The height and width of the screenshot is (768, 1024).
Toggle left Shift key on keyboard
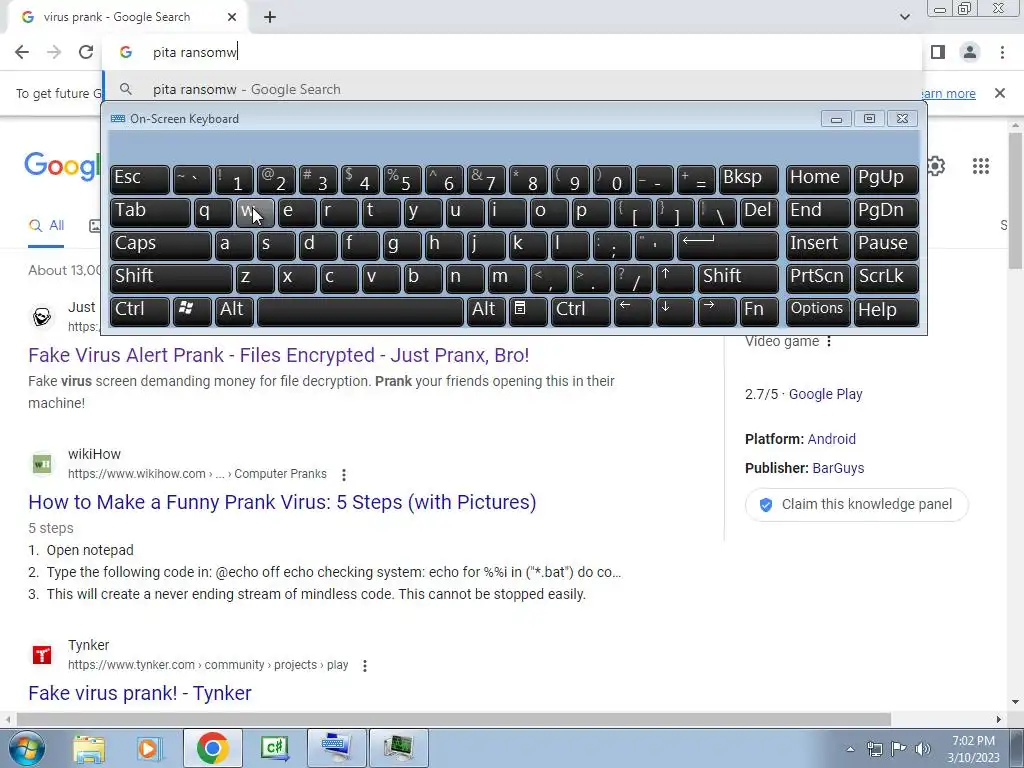[x=171, y=278]
